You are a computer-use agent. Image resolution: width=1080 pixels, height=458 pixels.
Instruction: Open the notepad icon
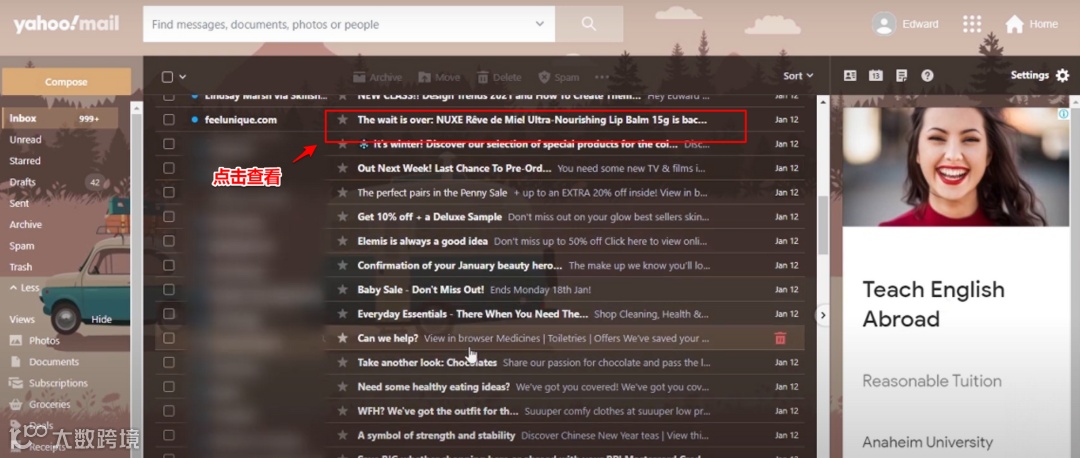pos(902,76)
